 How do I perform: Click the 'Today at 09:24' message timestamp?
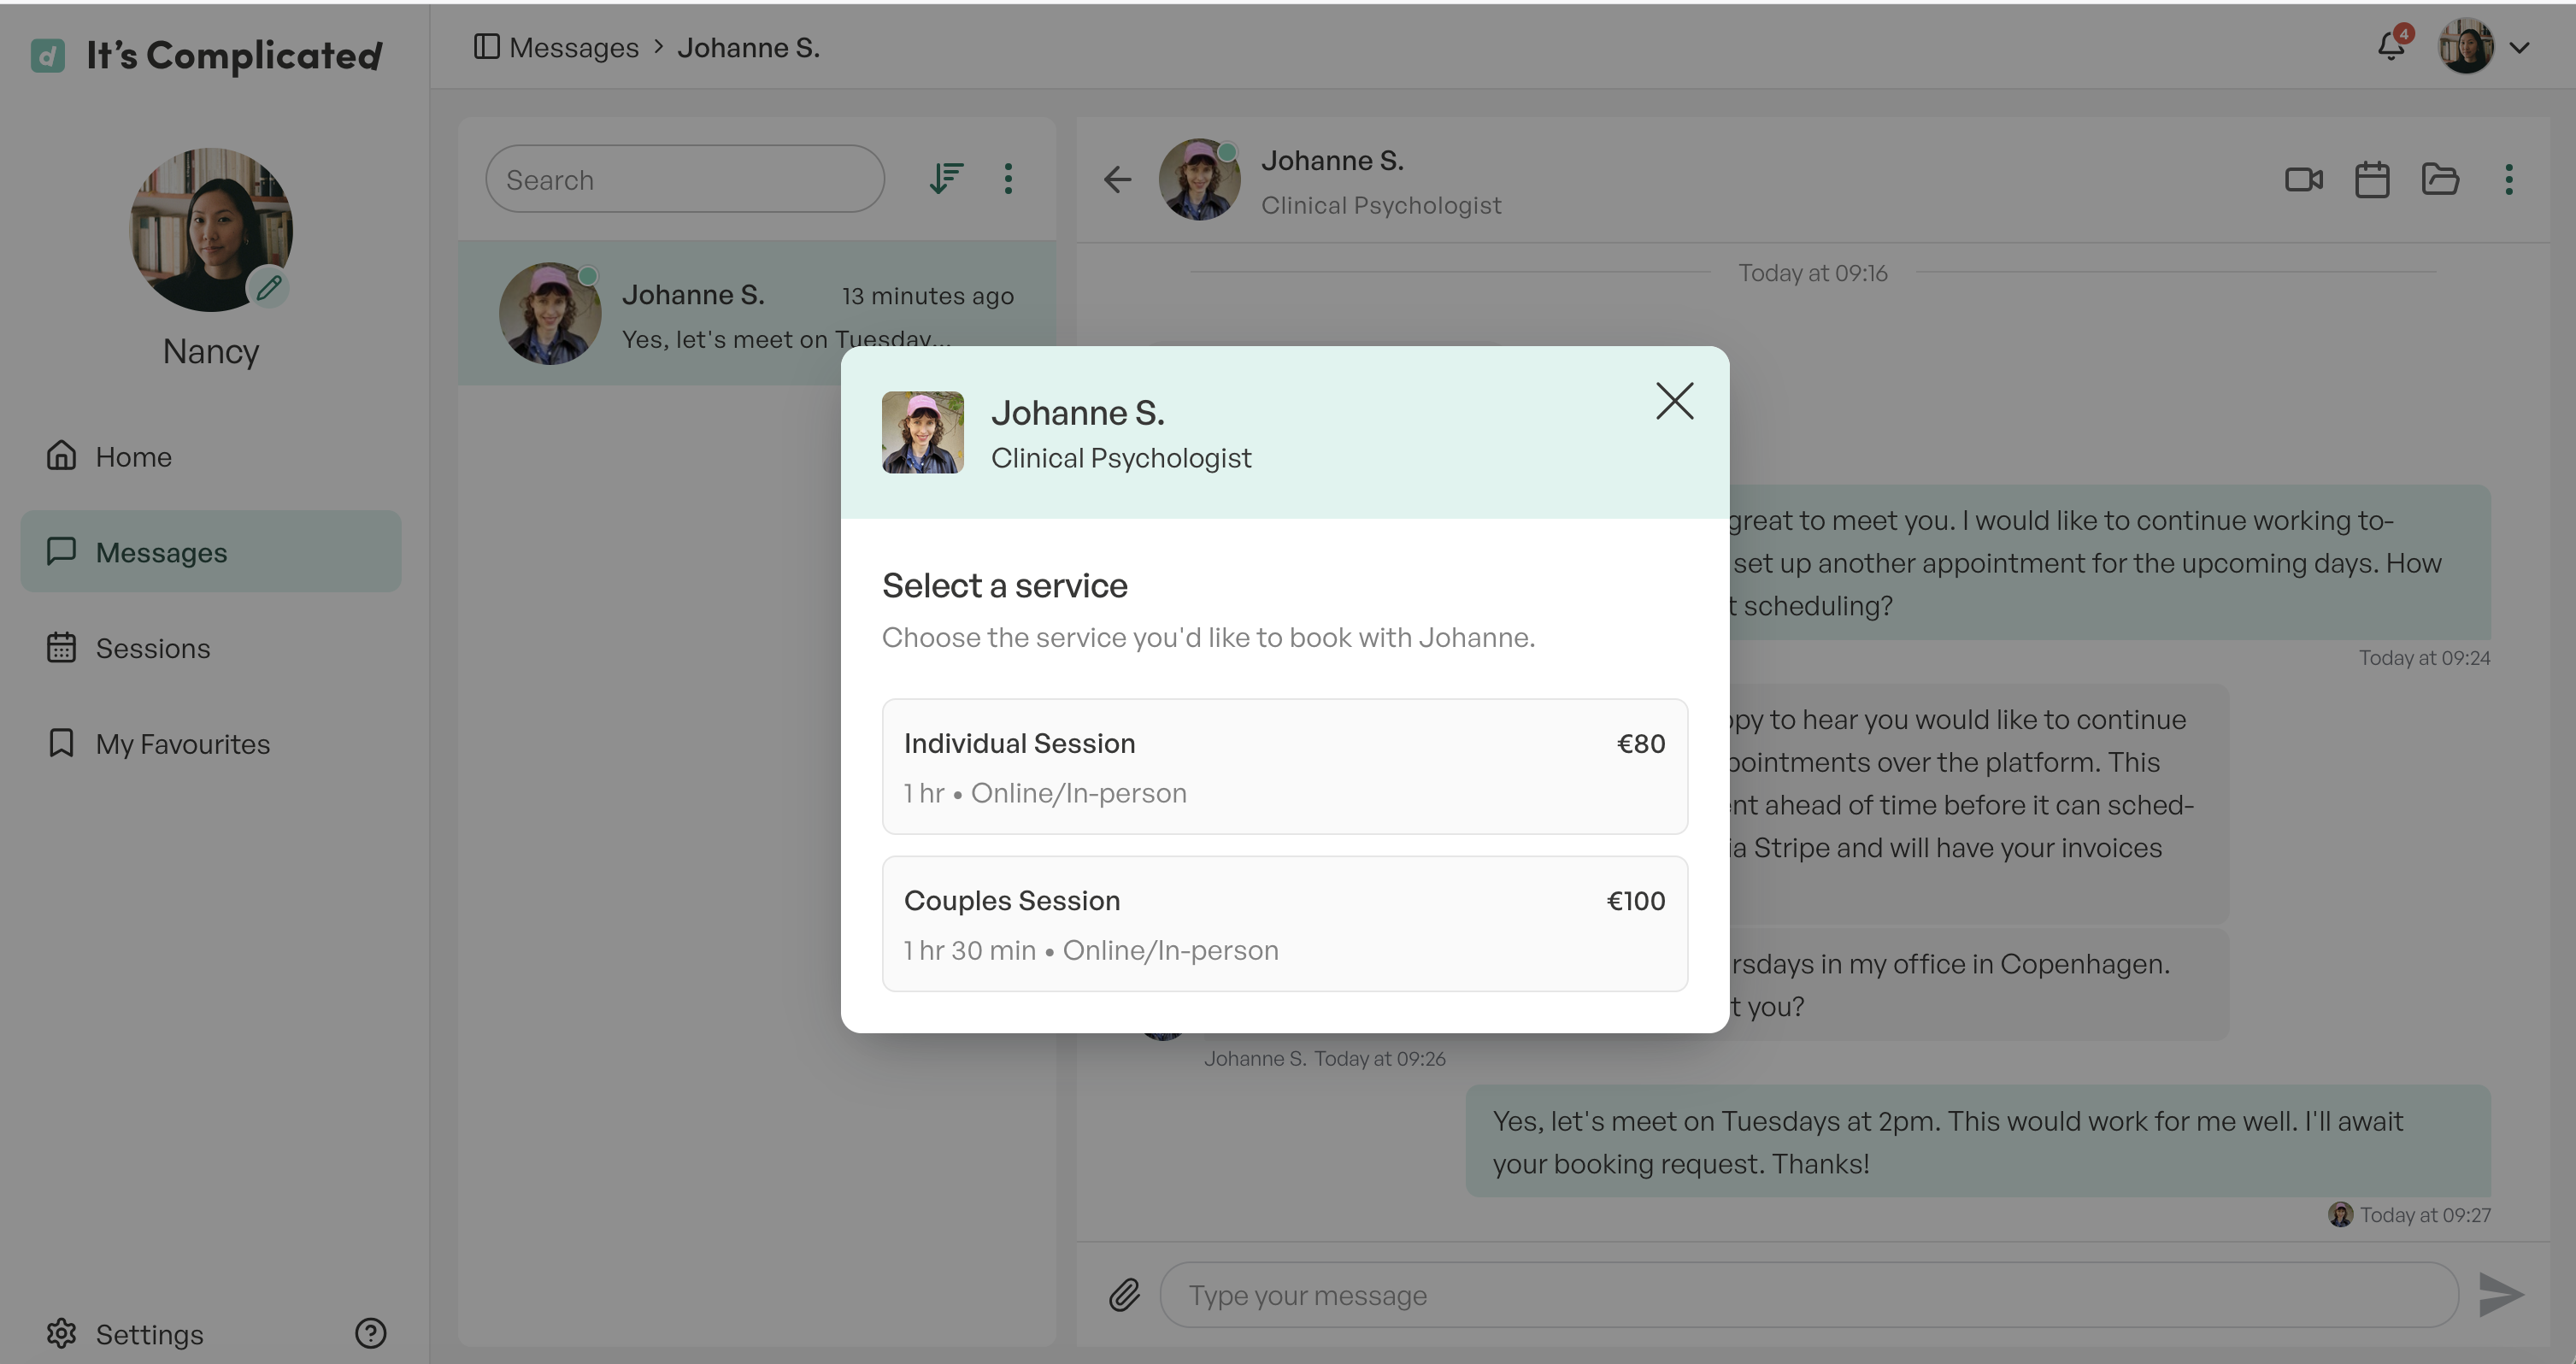tap(2424, 658)
